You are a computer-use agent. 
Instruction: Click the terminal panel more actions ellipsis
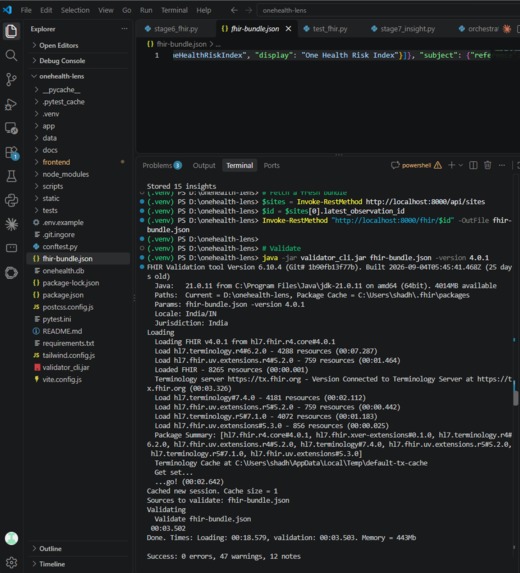[502, 165]
